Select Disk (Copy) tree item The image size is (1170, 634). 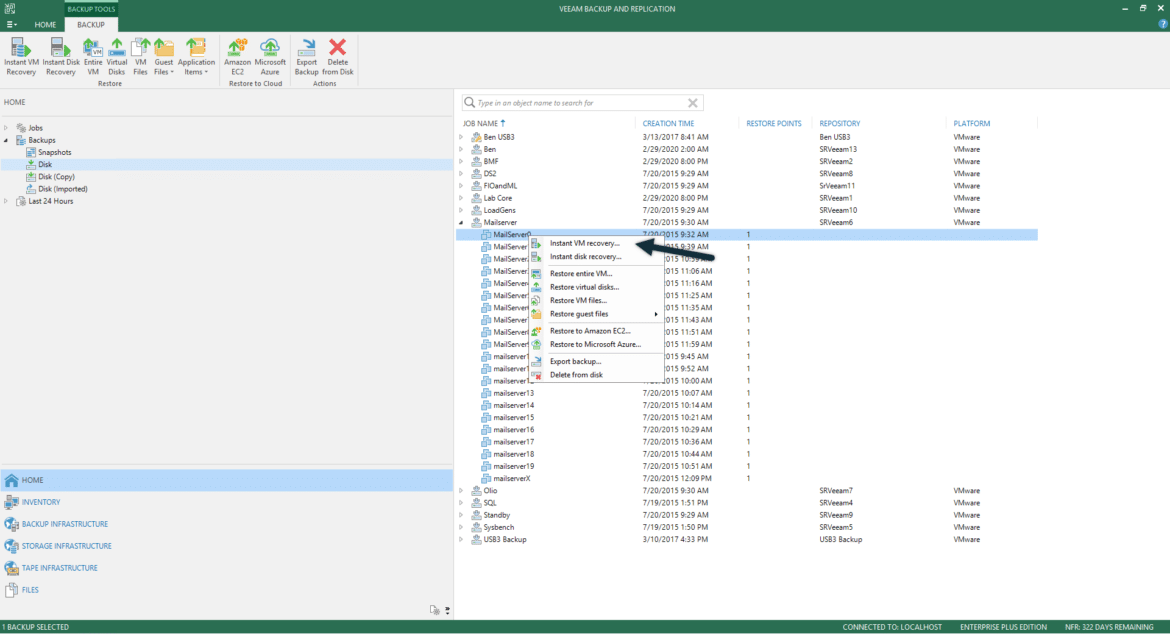click(x=56, y=177)
